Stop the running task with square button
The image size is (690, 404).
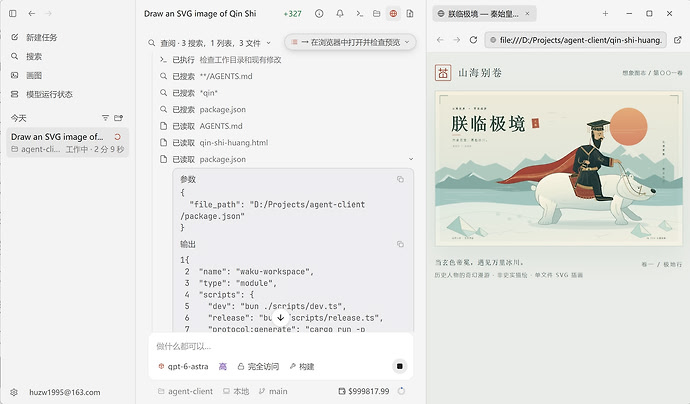[x=400, y=366]
